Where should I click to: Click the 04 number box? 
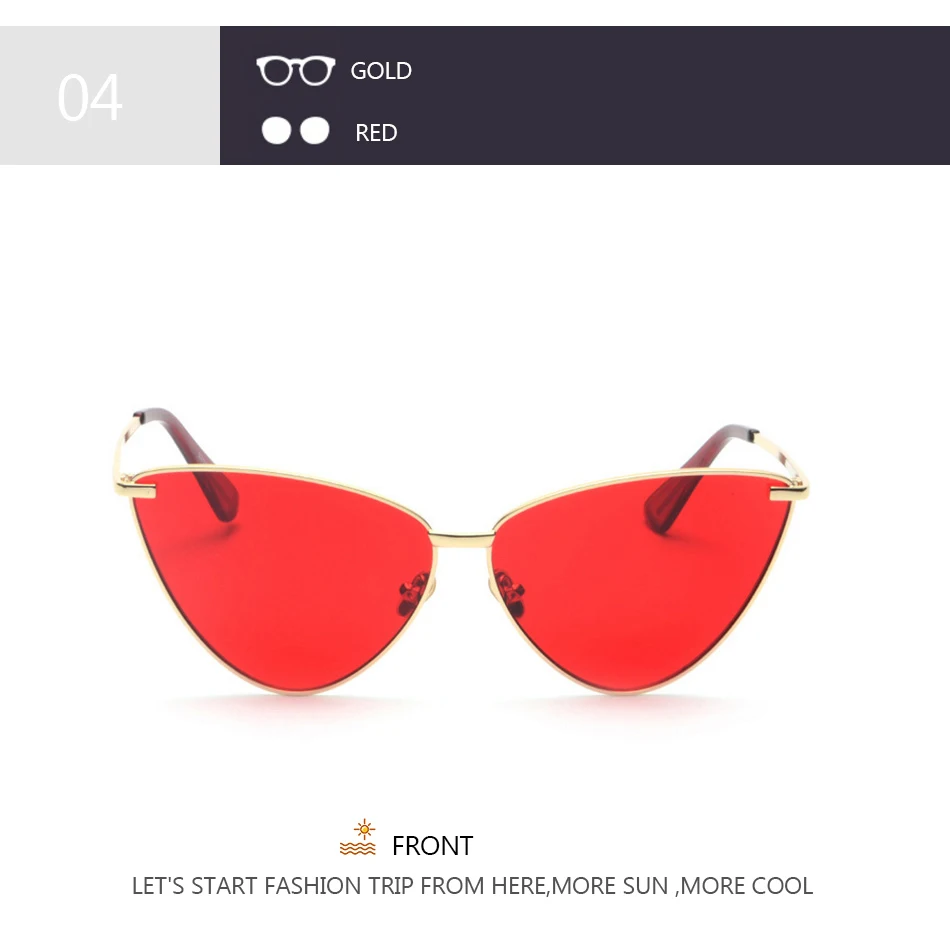coord(110,95)
